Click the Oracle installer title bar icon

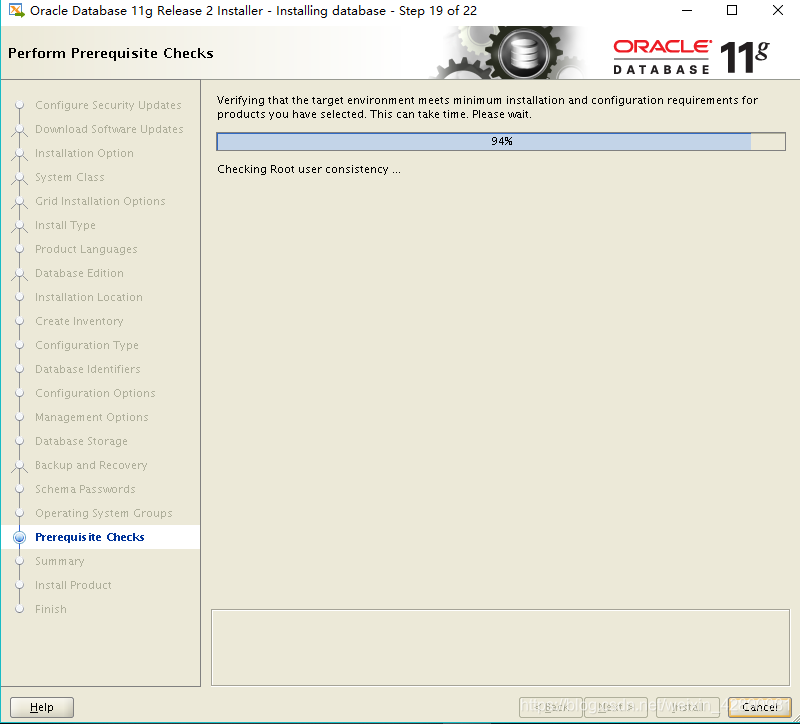(16, 10)
